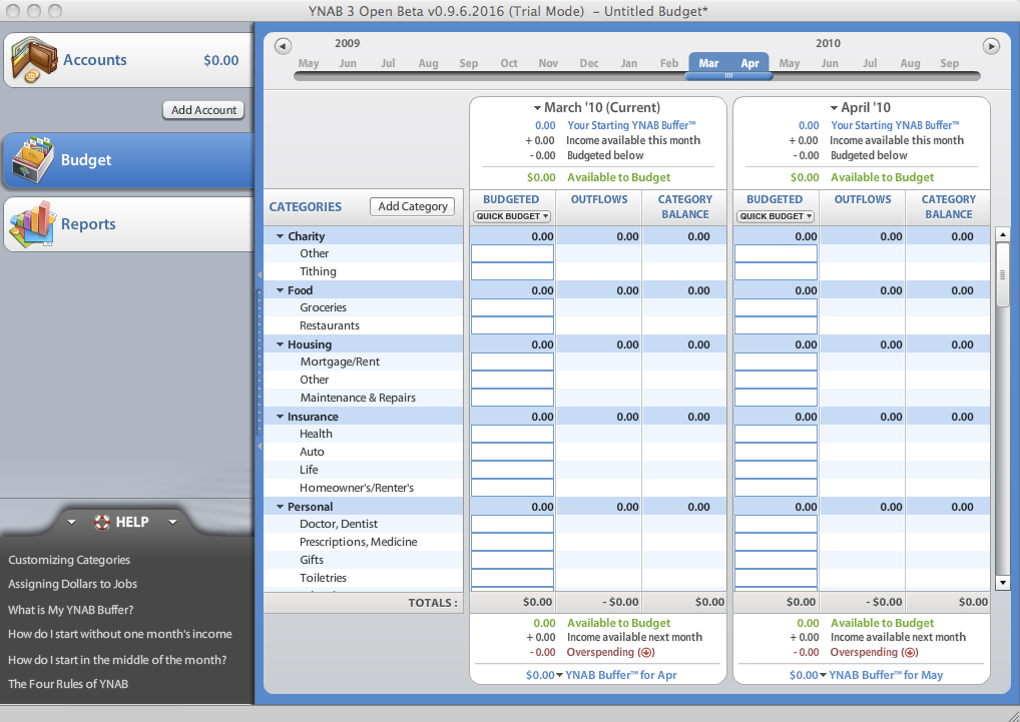Click the March Overspending red arrow icon
Viewport: 1020px width, 722px height.
coord(647,652)
